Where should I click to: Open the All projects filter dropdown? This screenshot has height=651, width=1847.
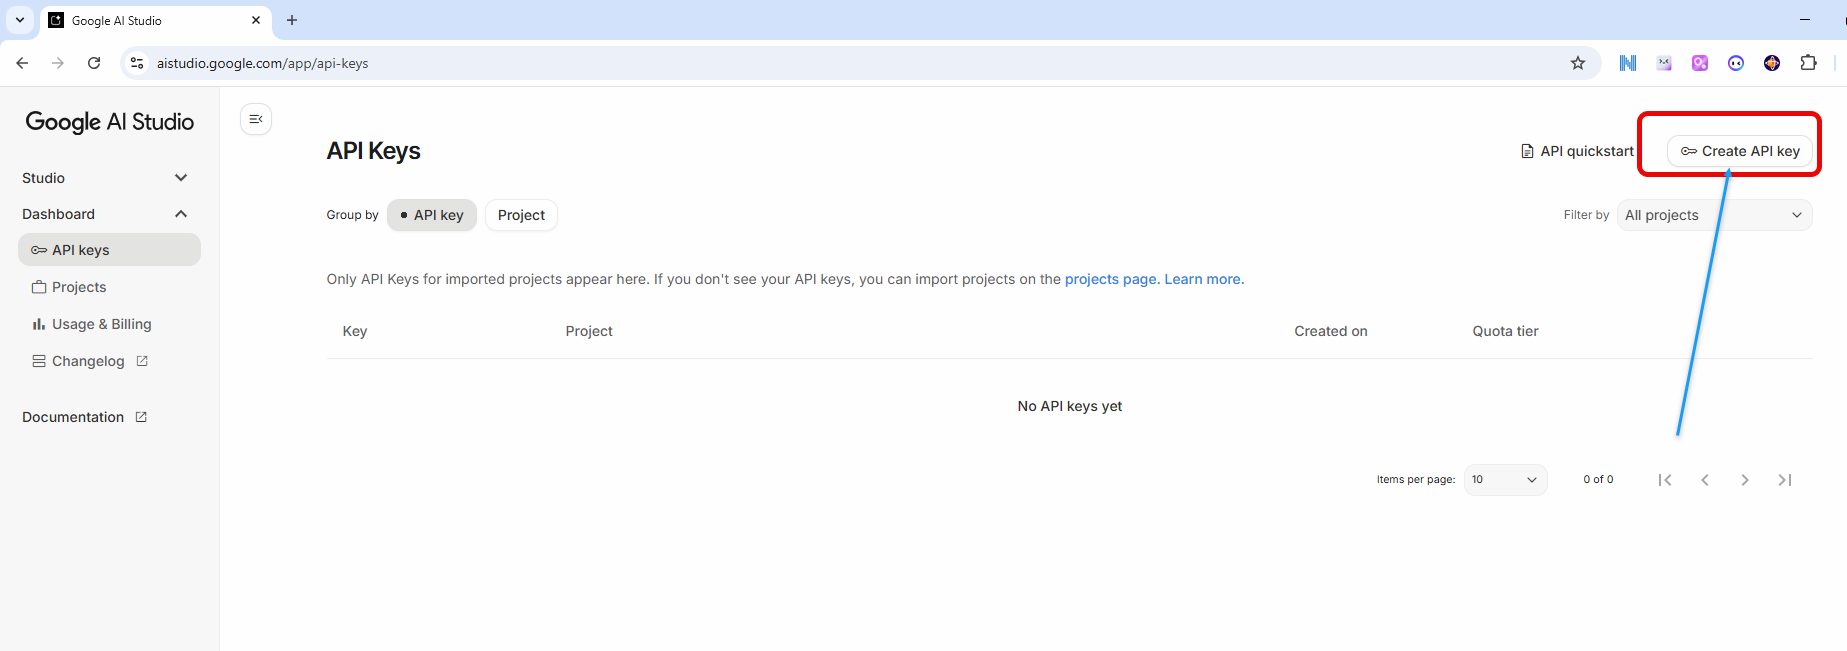tap(1713, 215)
